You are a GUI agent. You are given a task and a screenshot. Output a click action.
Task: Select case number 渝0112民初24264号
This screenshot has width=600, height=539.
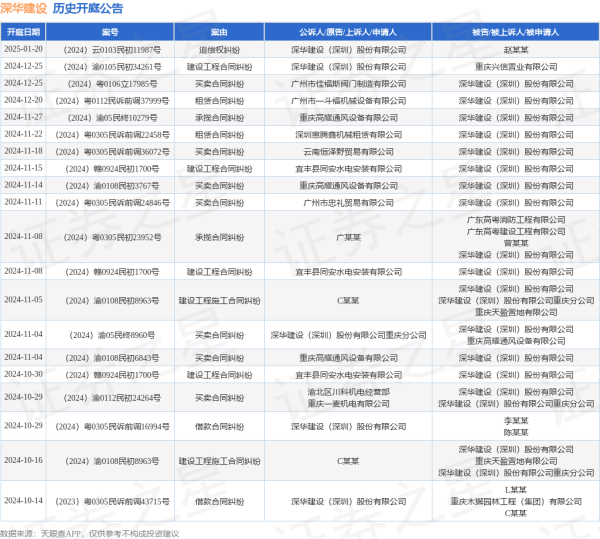coord(110,398)
